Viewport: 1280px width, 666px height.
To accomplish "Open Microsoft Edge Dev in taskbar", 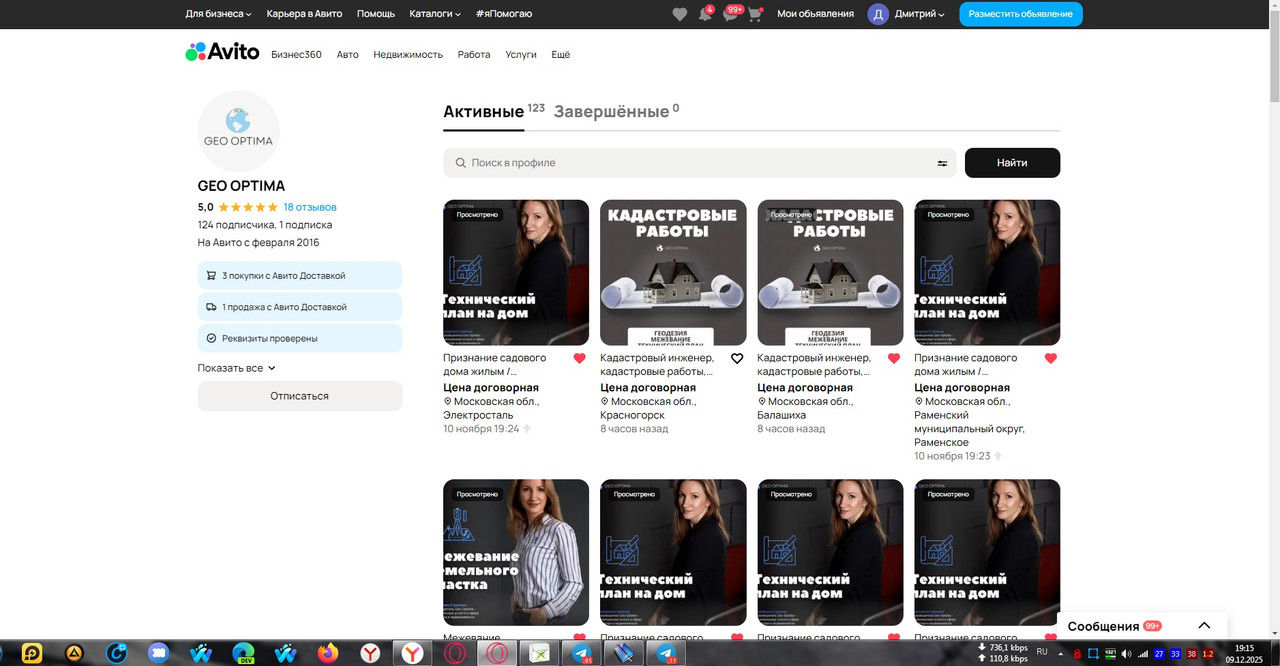I will point(243,653).
